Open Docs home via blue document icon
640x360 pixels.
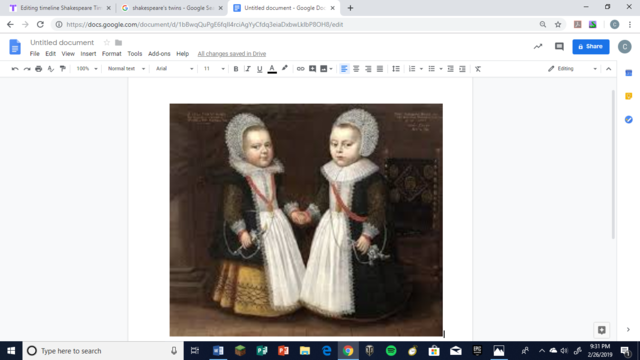point(15,47)
